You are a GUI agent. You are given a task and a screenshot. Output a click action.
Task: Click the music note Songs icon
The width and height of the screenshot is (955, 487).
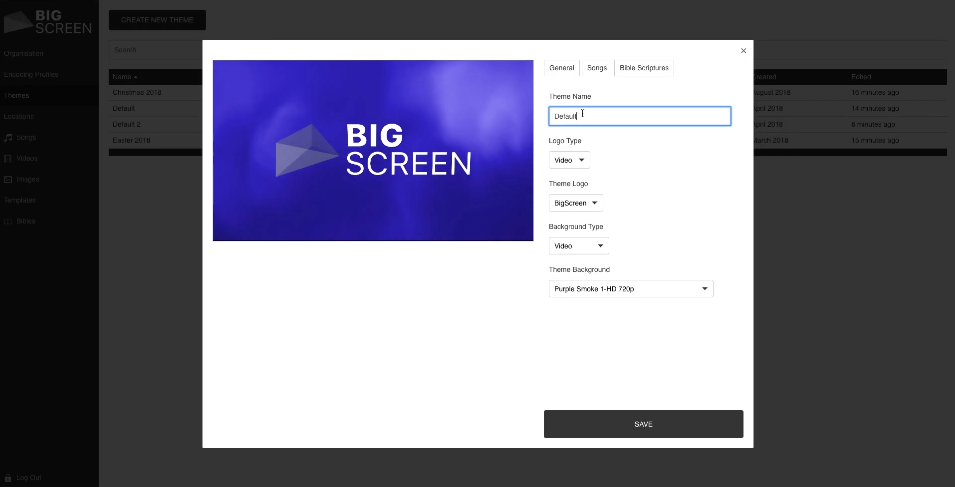pyautogui.click(x=8, y=138)
